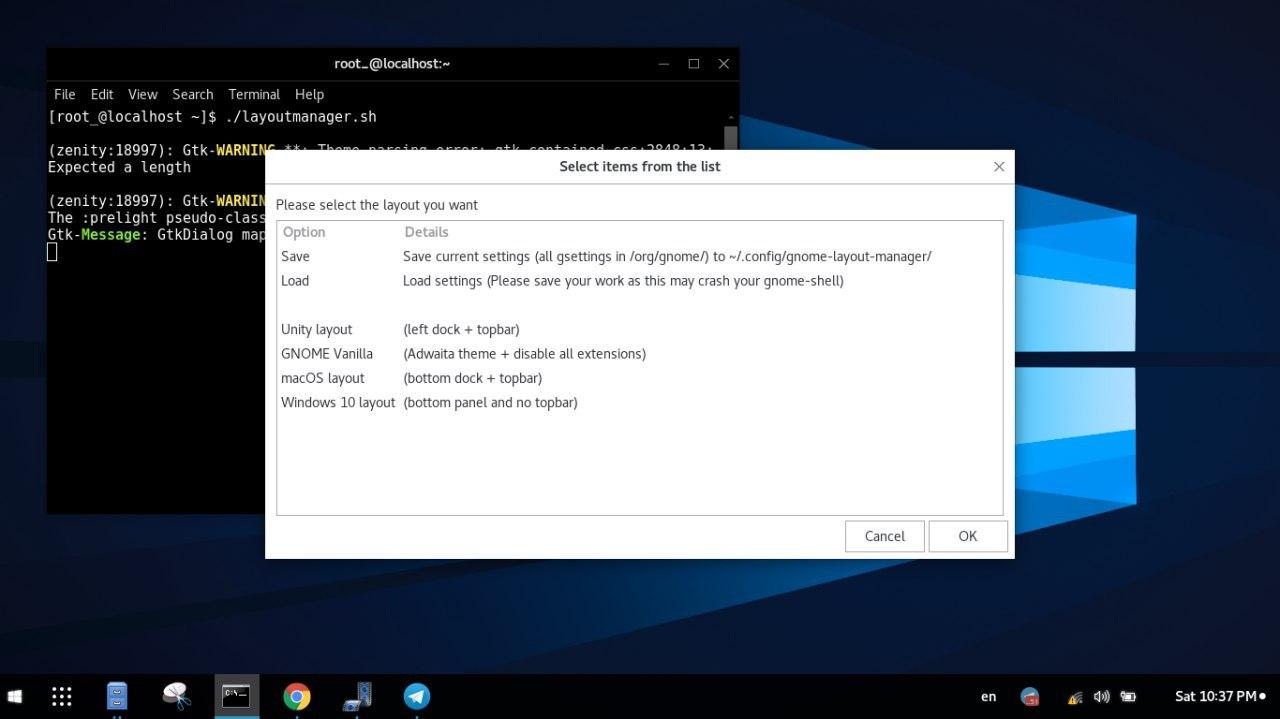The height and width of the screenshot is (719, 1280).
Task: Open the terminal's Search menu
Action: click(192, 94)
